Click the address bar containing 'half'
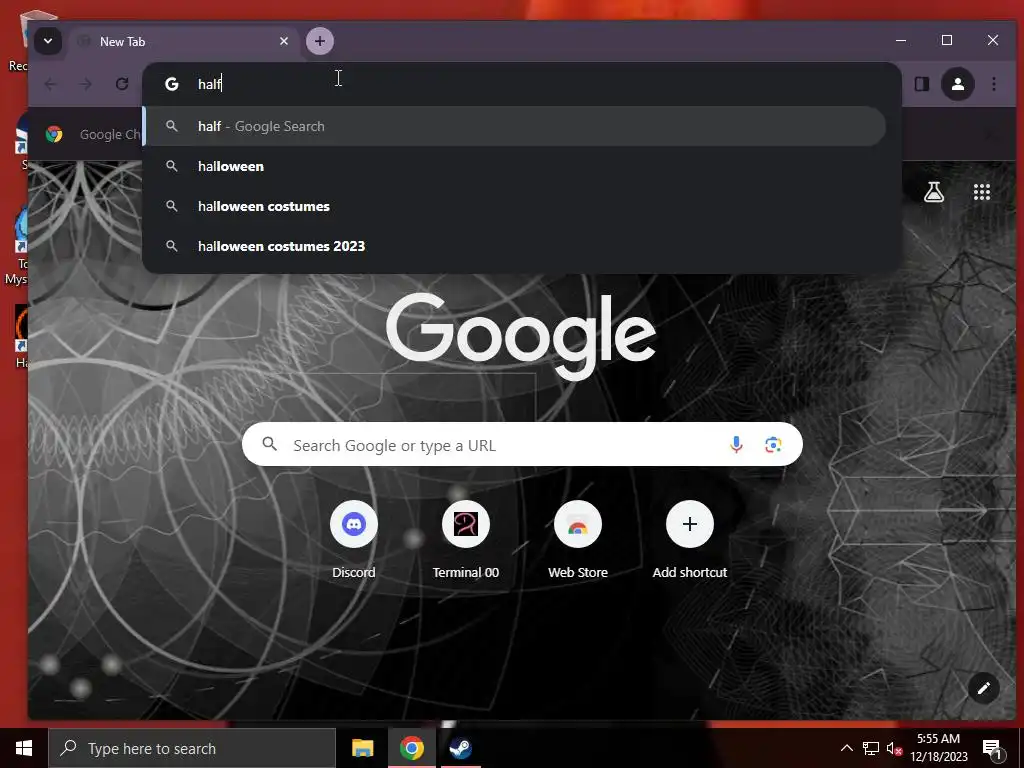The height and width of the screenshot is (768, 1024). point(522,84)
